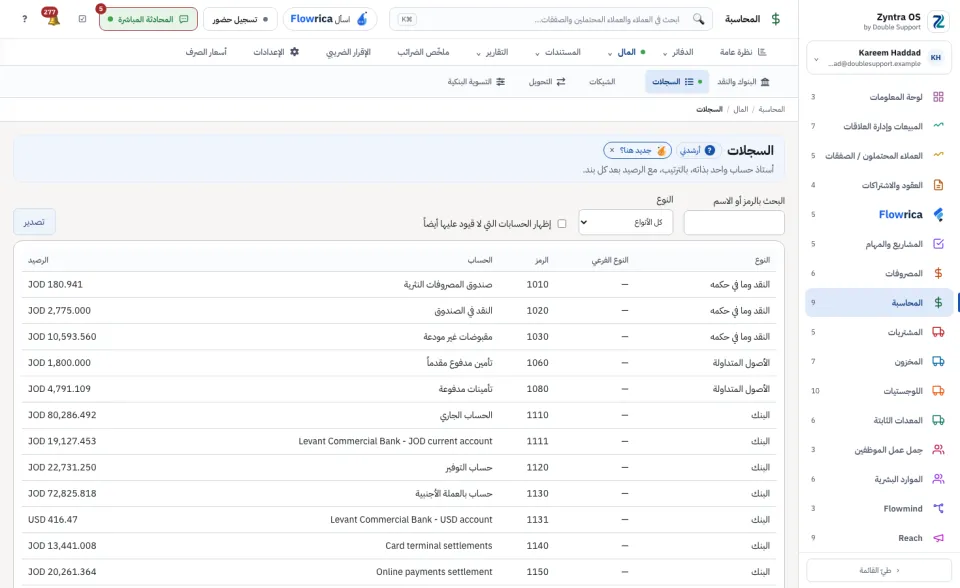Click the Zyntra OS logo icon
Screen dimensions: 960x588
938,22
